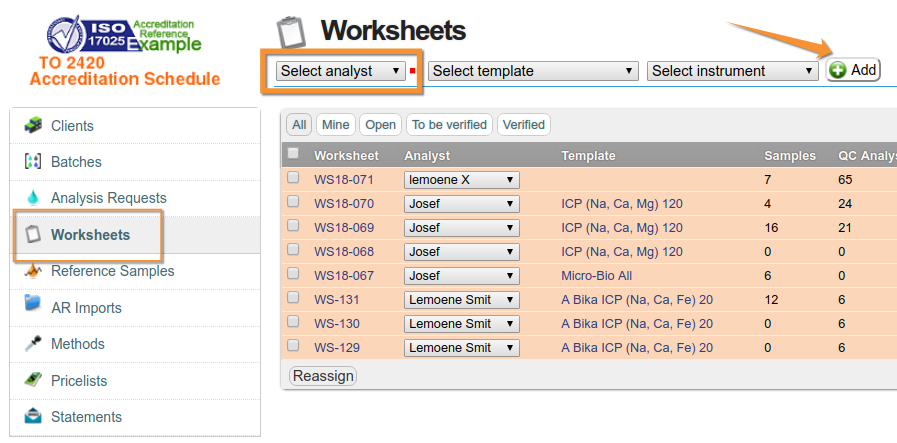Show only Mine worksheets filter

(x=335, y=125)
